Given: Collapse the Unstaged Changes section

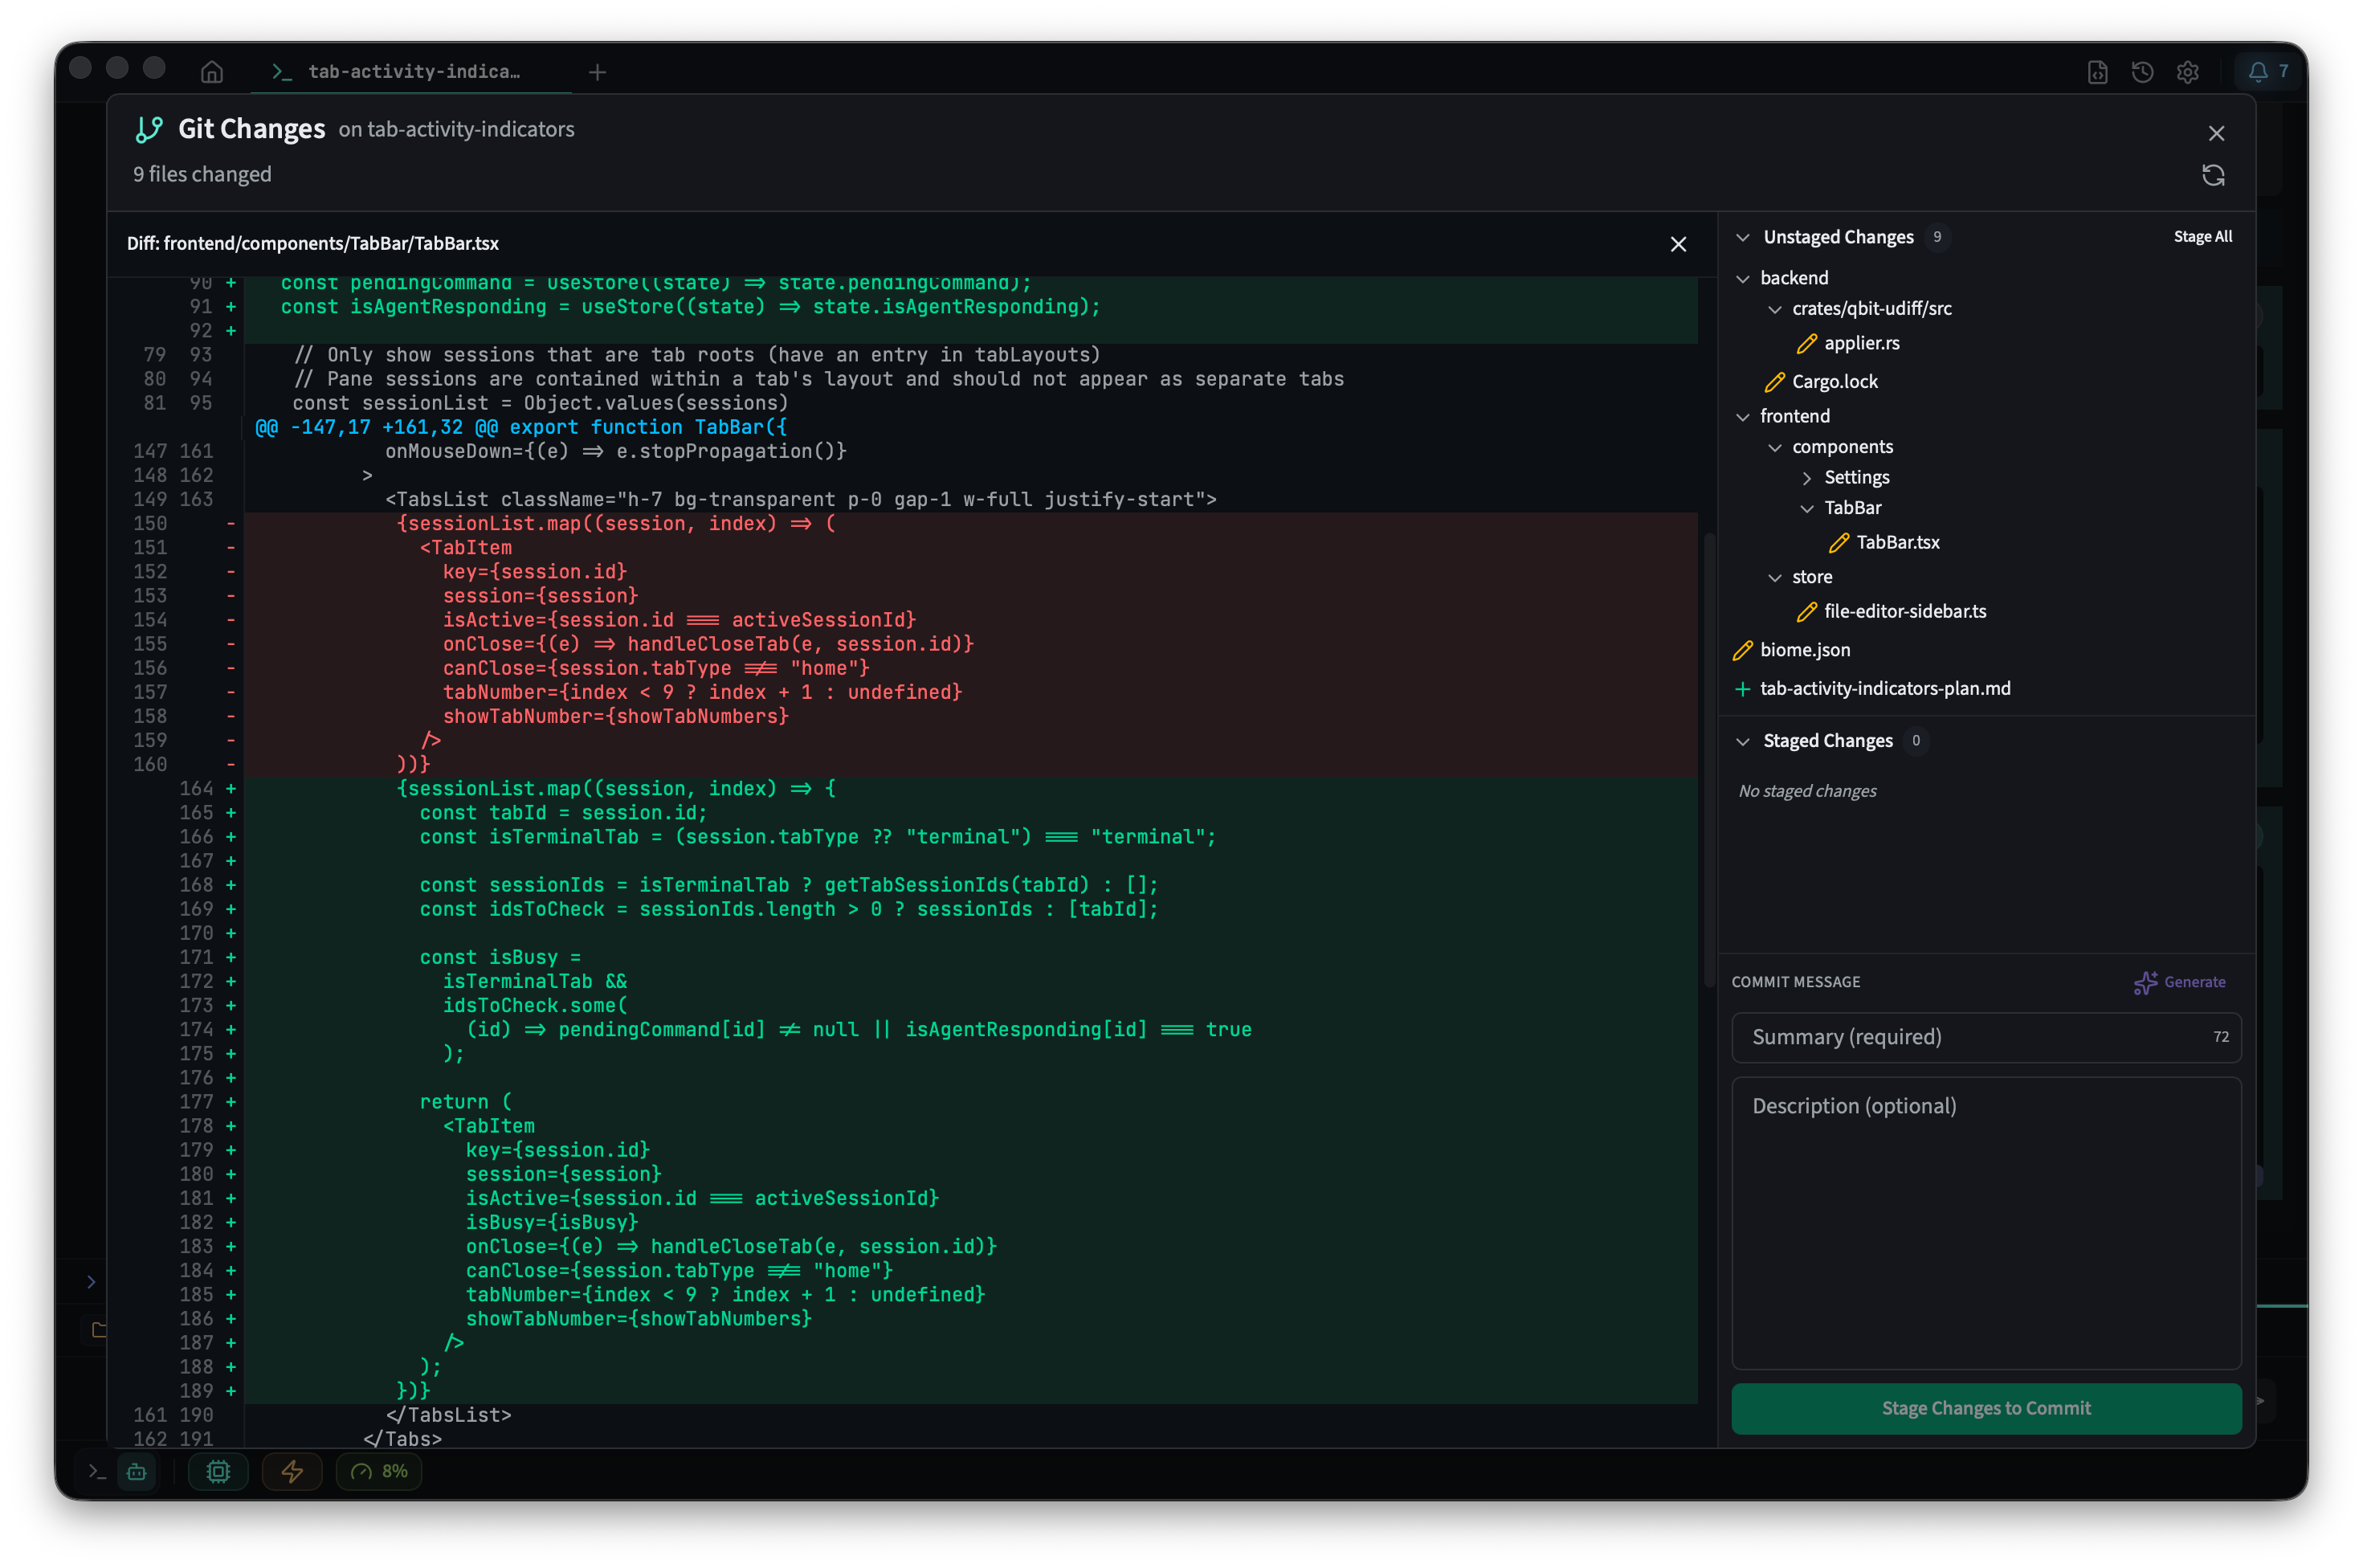Looking at the screenshot, I should (1742, 238).
